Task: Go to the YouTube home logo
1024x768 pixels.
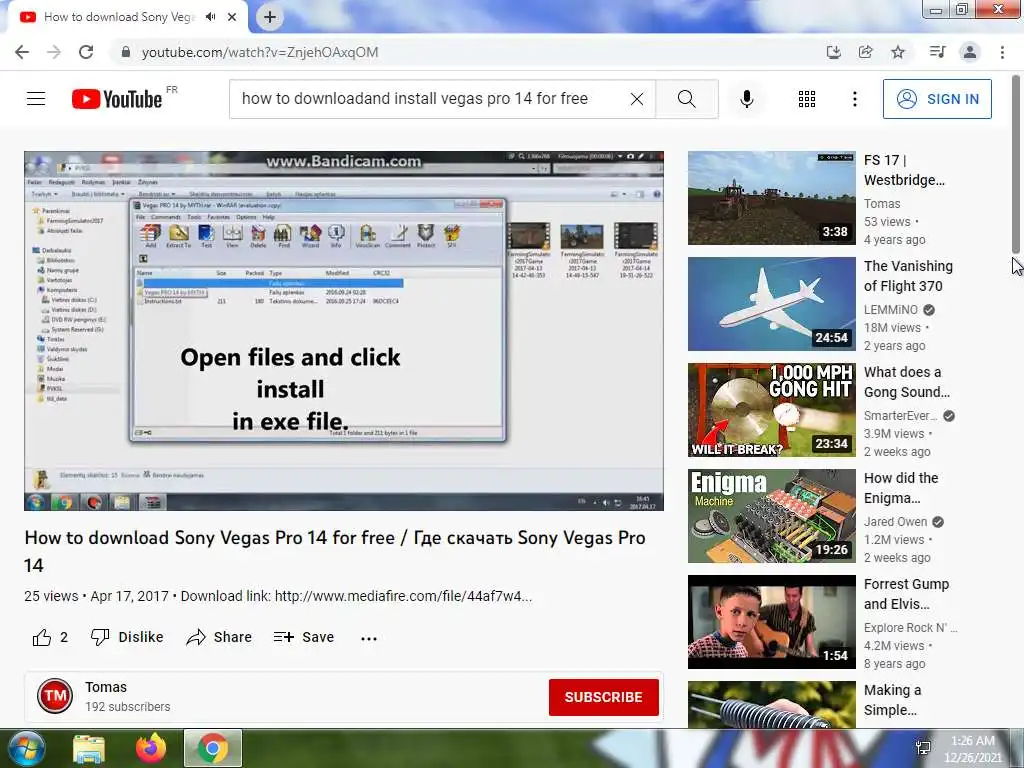Action: coord(118,99)
